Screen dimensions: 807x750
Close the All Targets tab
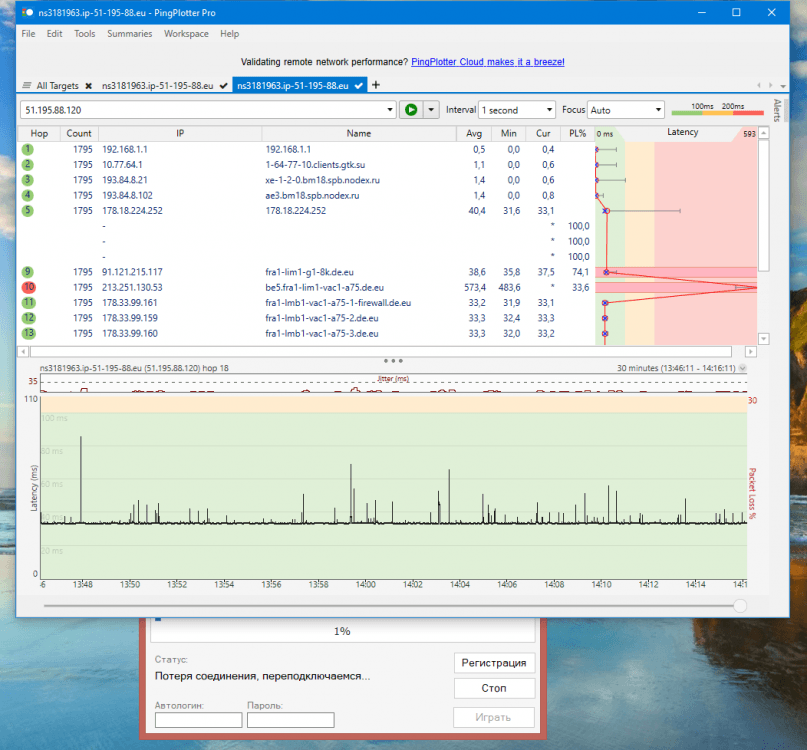click(x=88, y=87)
